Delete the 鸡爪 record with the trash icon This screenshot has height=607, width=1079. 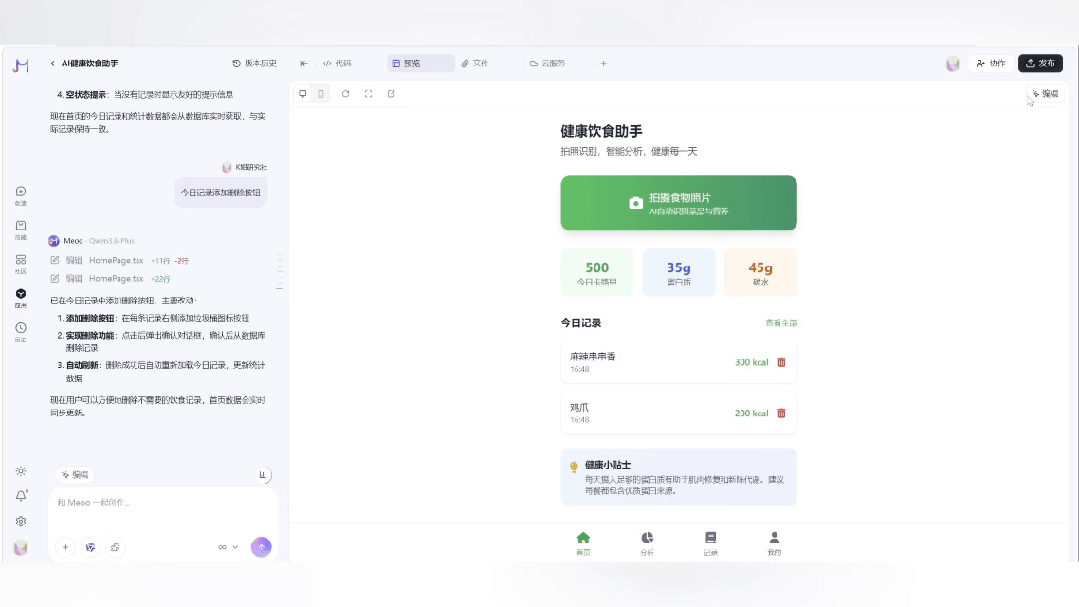pos(781,412)
